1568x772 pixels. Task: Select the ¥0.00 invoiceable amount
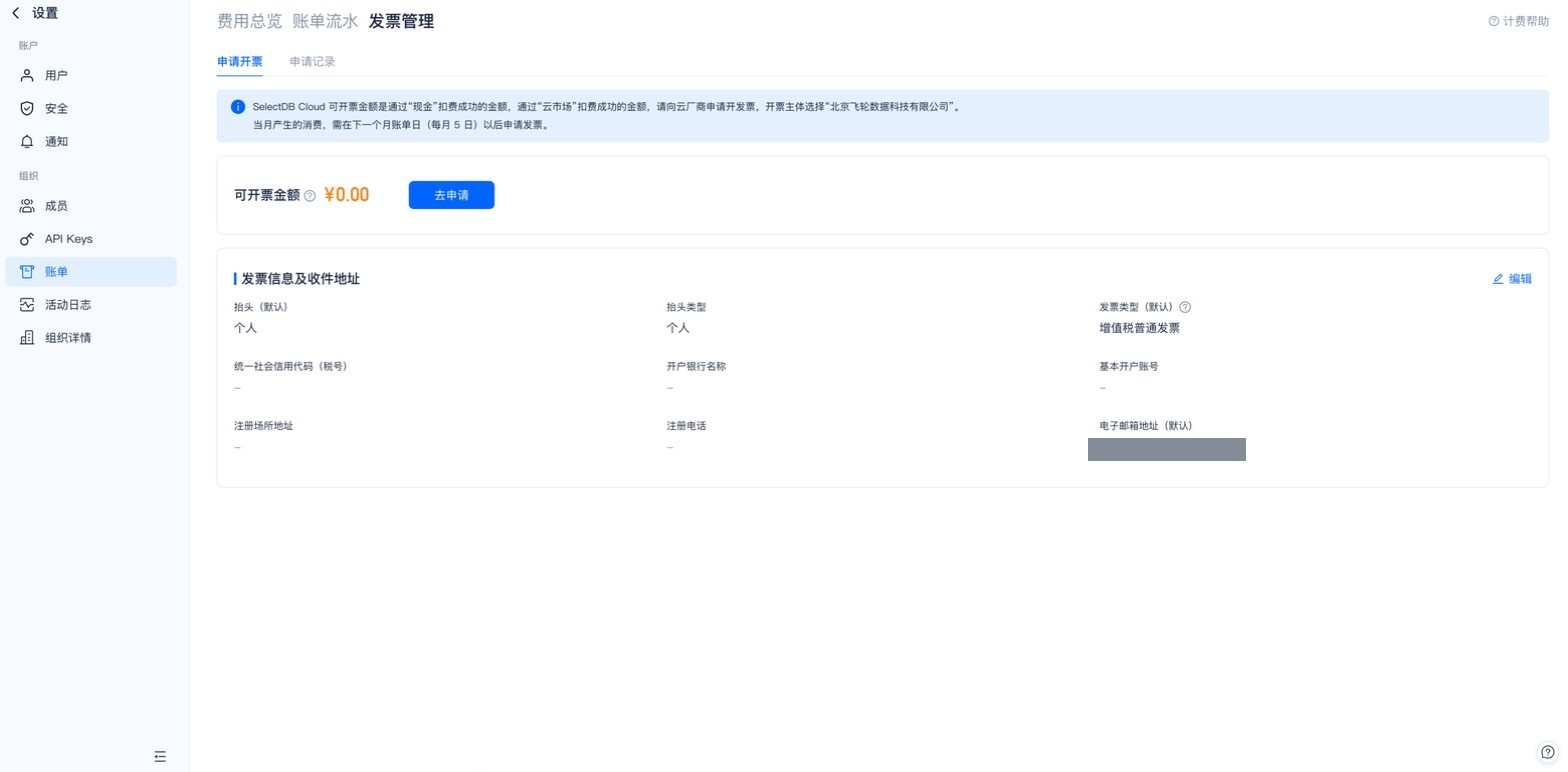click(346, 195)
